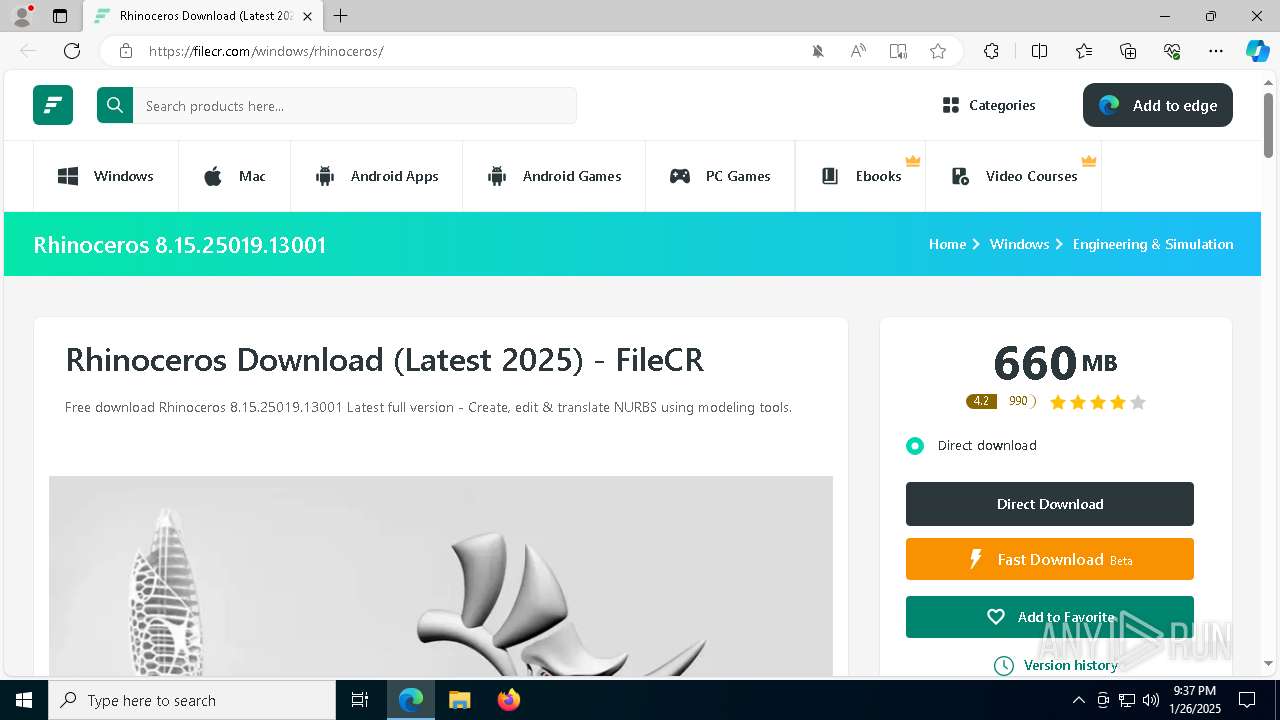Click the taskbar search box
The height and width of the screenshot is (720, 1280).
[x=192, y=700]
